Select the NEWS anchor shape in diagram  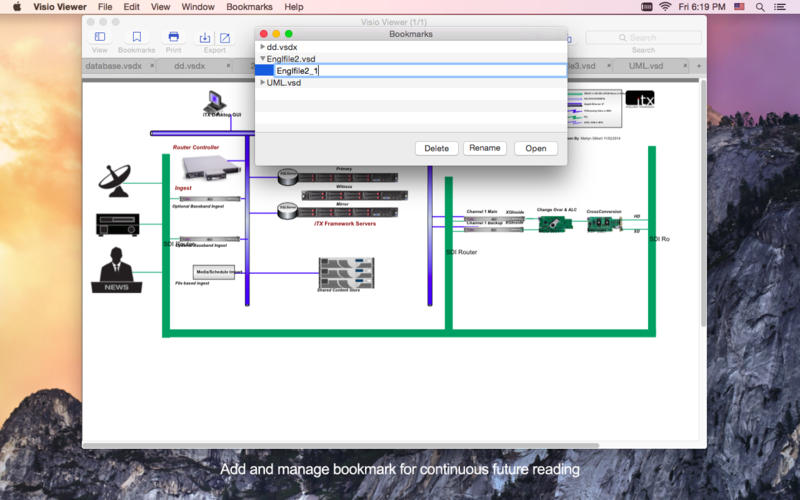116,270
